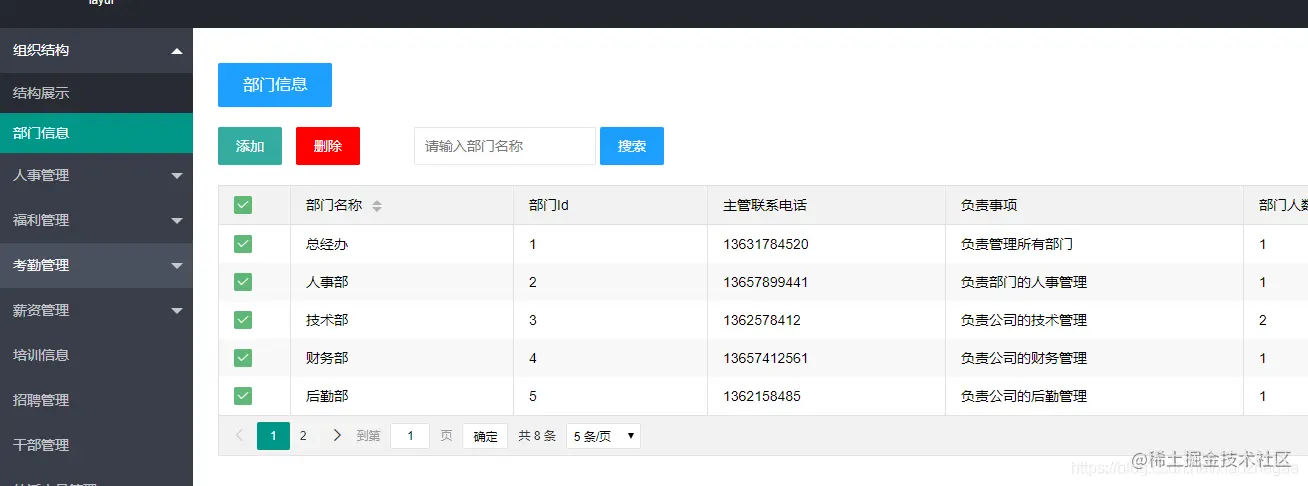
Task: Go to next page arrow in pagination
Action: tap(337, 436)
